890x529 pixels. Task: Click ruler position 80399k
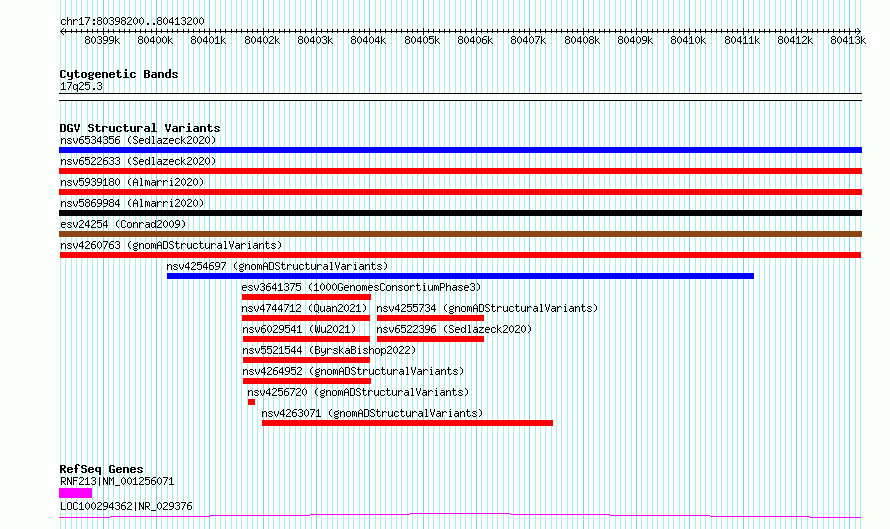(x=102, y=40)
